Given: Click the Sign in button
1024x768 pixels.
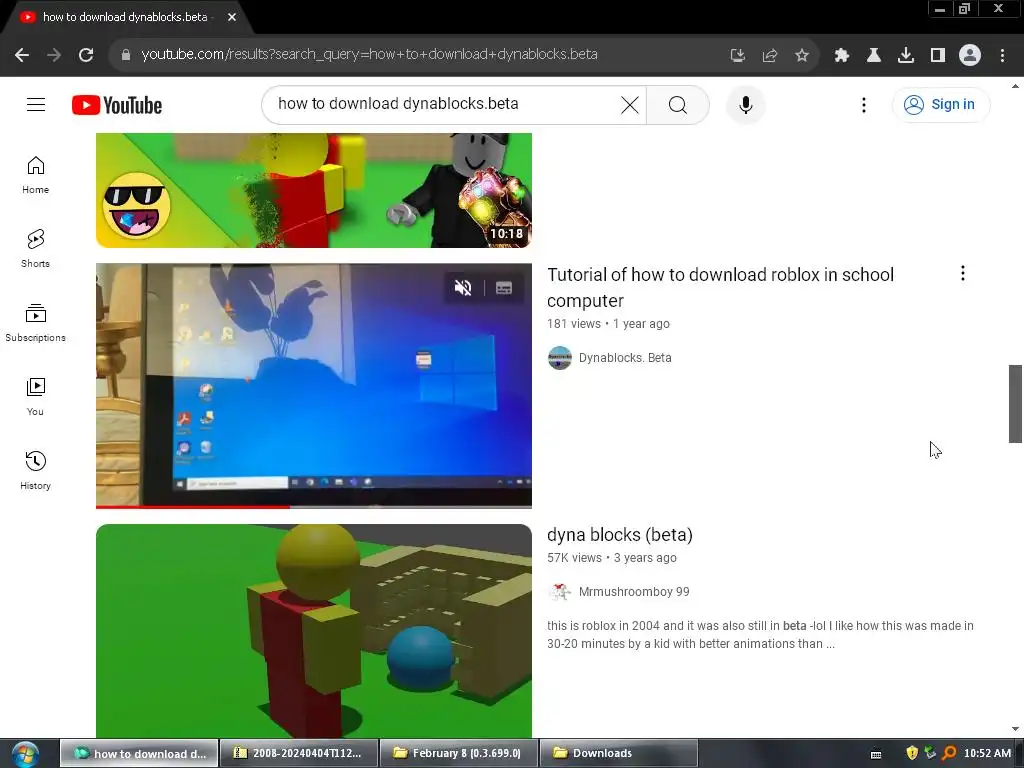Looking at the screenshot, I should click(x=940, y=104).
